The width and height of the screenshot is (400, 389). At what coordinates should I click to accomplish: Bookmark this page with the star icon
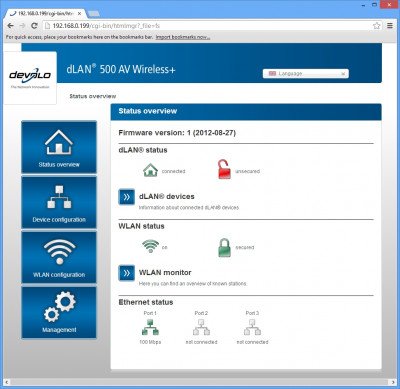377,26
